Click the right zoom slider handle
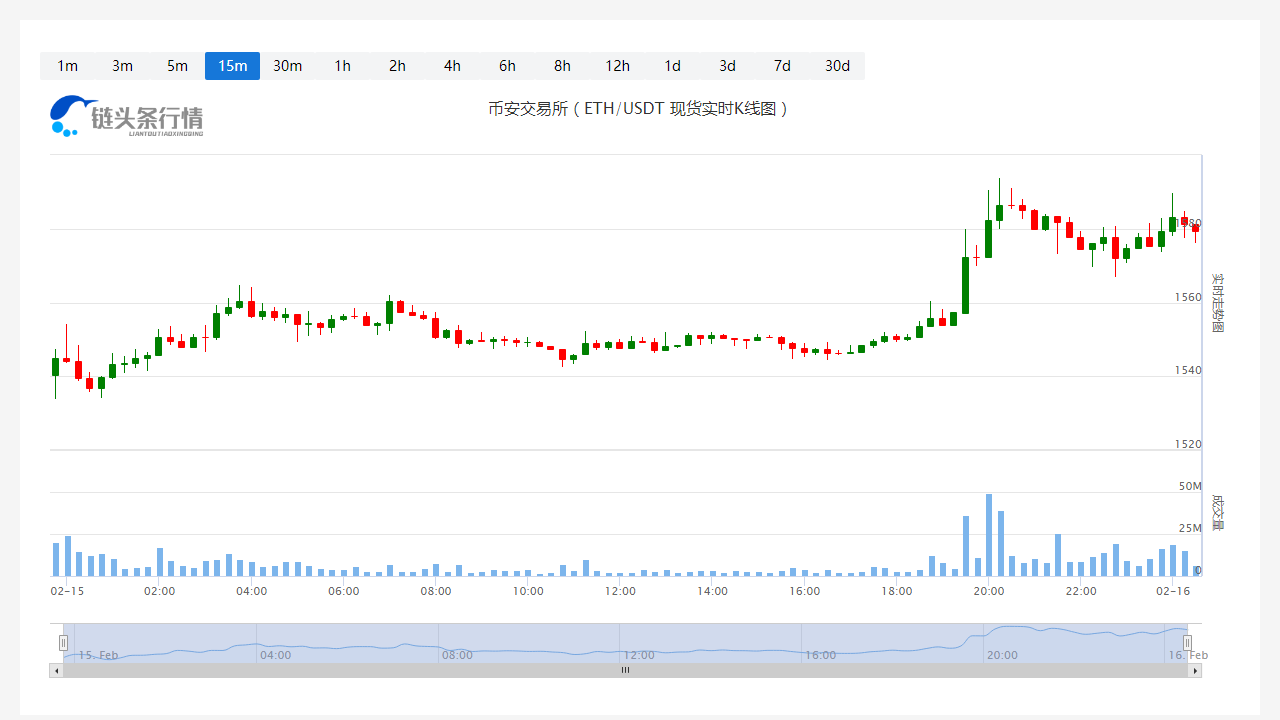The width and height of the screenshot is (1280, 720). [x=1187, y=643]
